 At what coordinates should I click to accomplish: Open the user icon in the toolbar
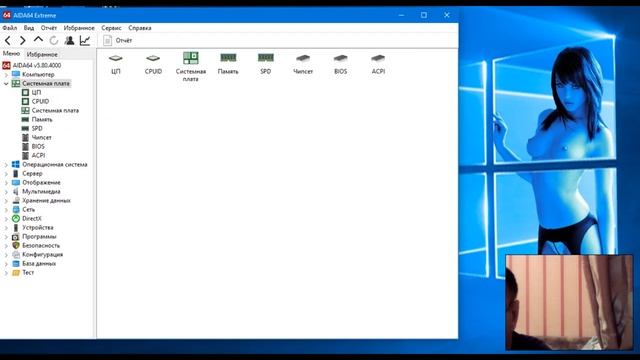pyautogui.click(x=69, y=40)
